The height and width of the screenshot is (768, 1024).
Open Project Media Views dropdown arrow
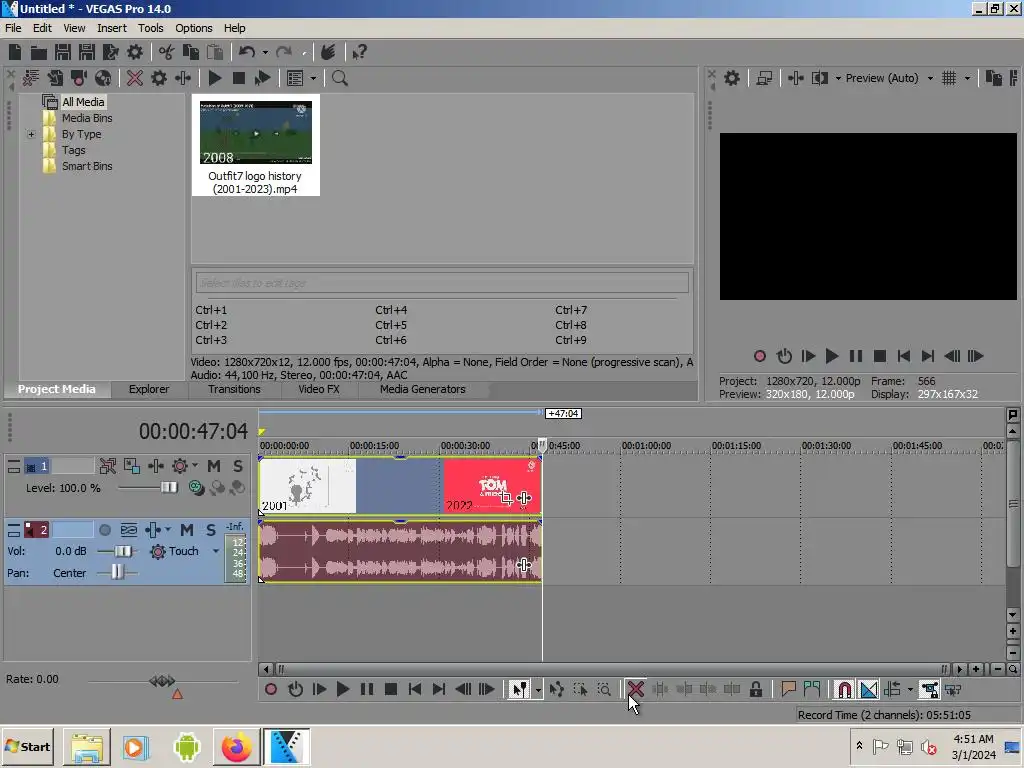pos(313,78)
